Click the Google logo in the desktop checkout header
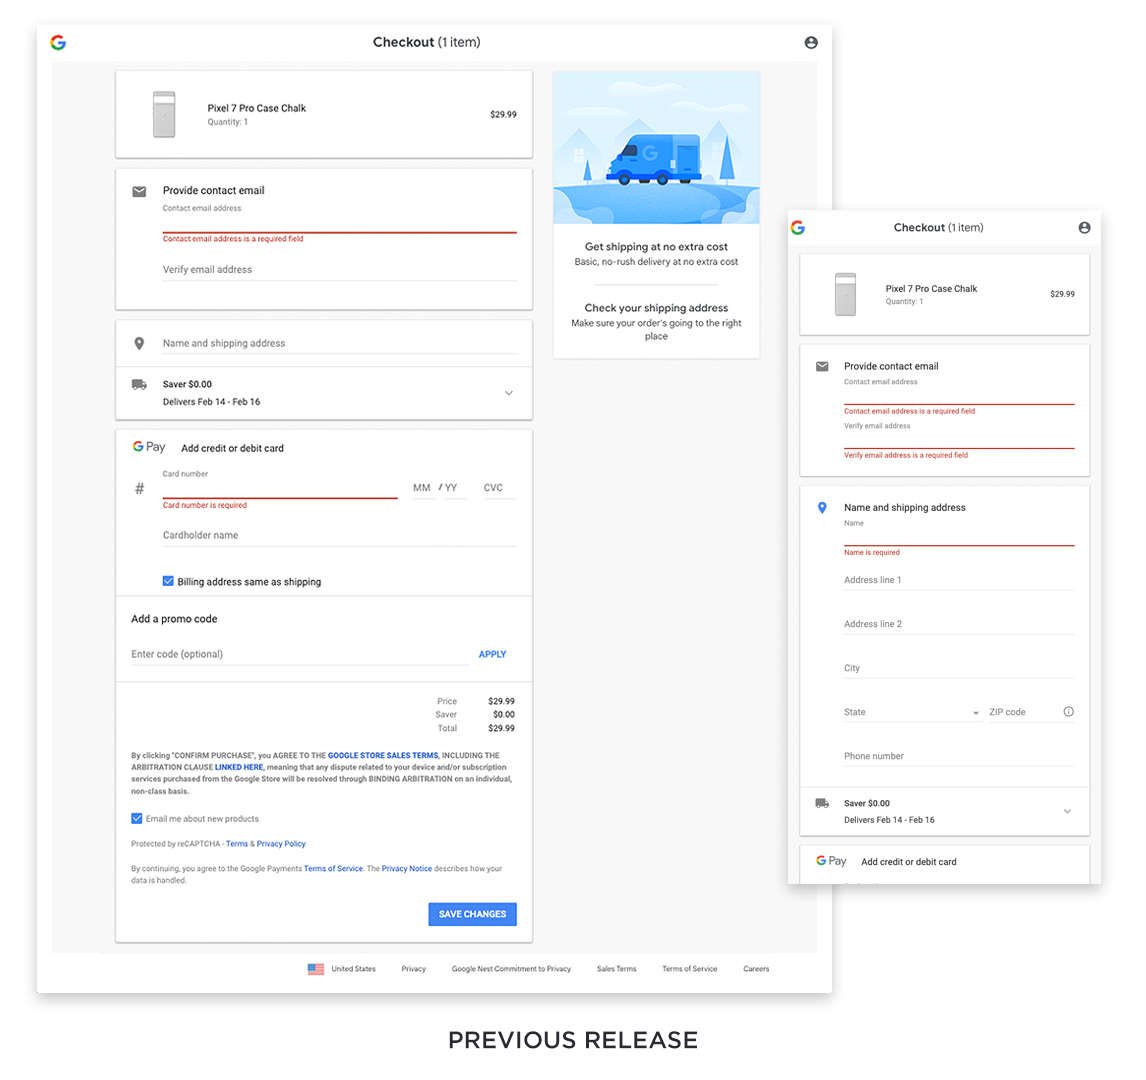The width and height of the screenshot is (1146, 1080). pyautogui.click(x=58, y=42)
